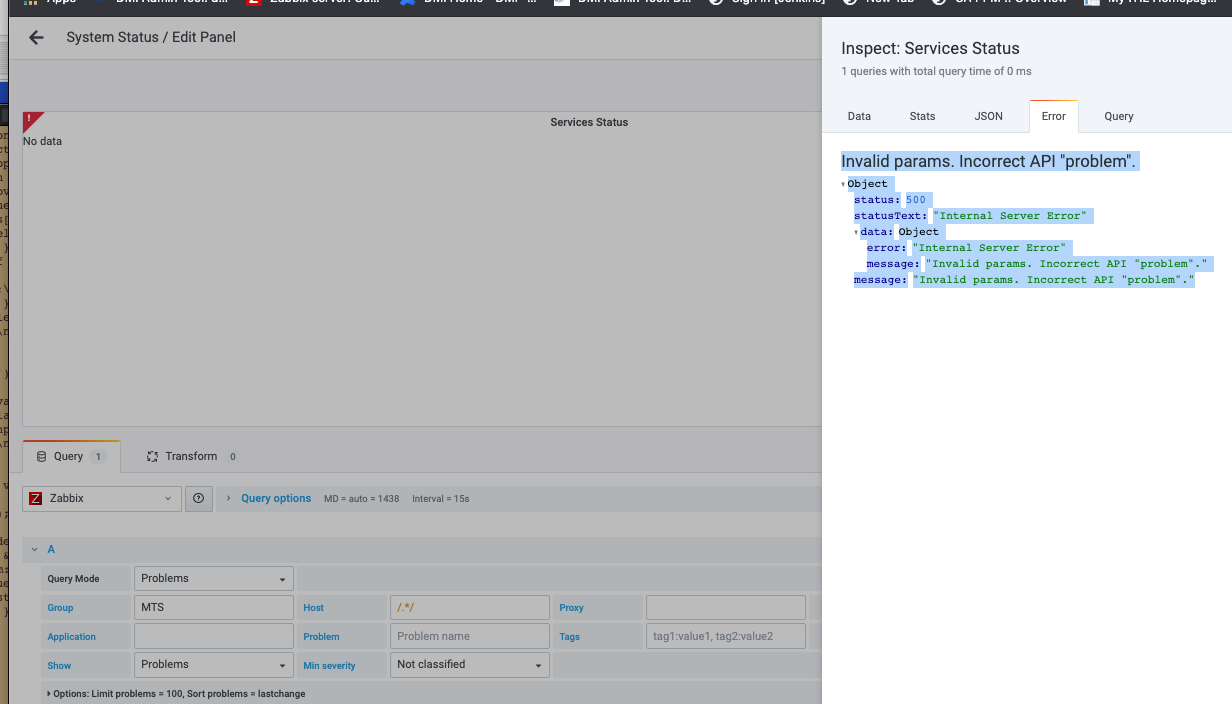This screenshot has width=1232, height=704.
Task: Click the Min severity label
Action: click(329, 665)
